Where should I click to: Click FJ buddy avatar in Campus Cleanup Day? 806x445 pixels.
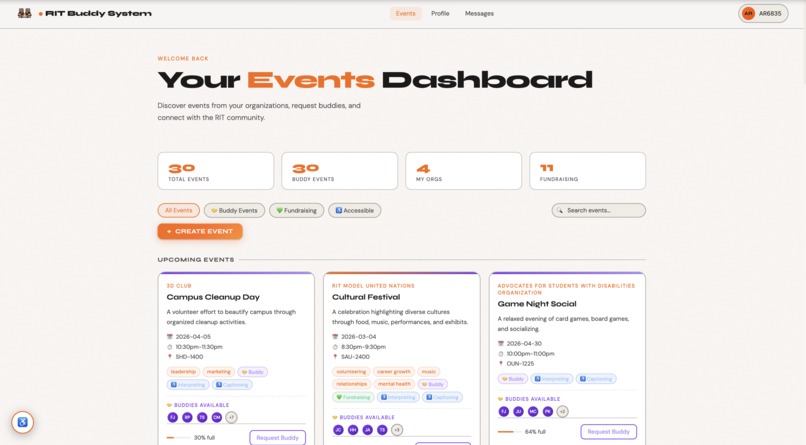tap(173, 417)
